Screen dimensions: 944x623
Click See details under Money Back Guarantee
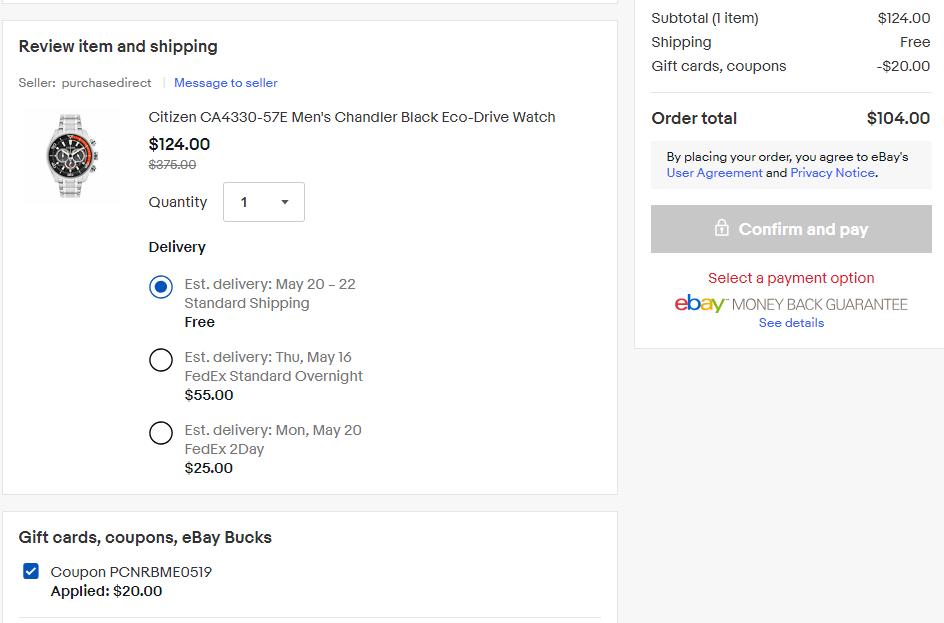coord(791,323)
